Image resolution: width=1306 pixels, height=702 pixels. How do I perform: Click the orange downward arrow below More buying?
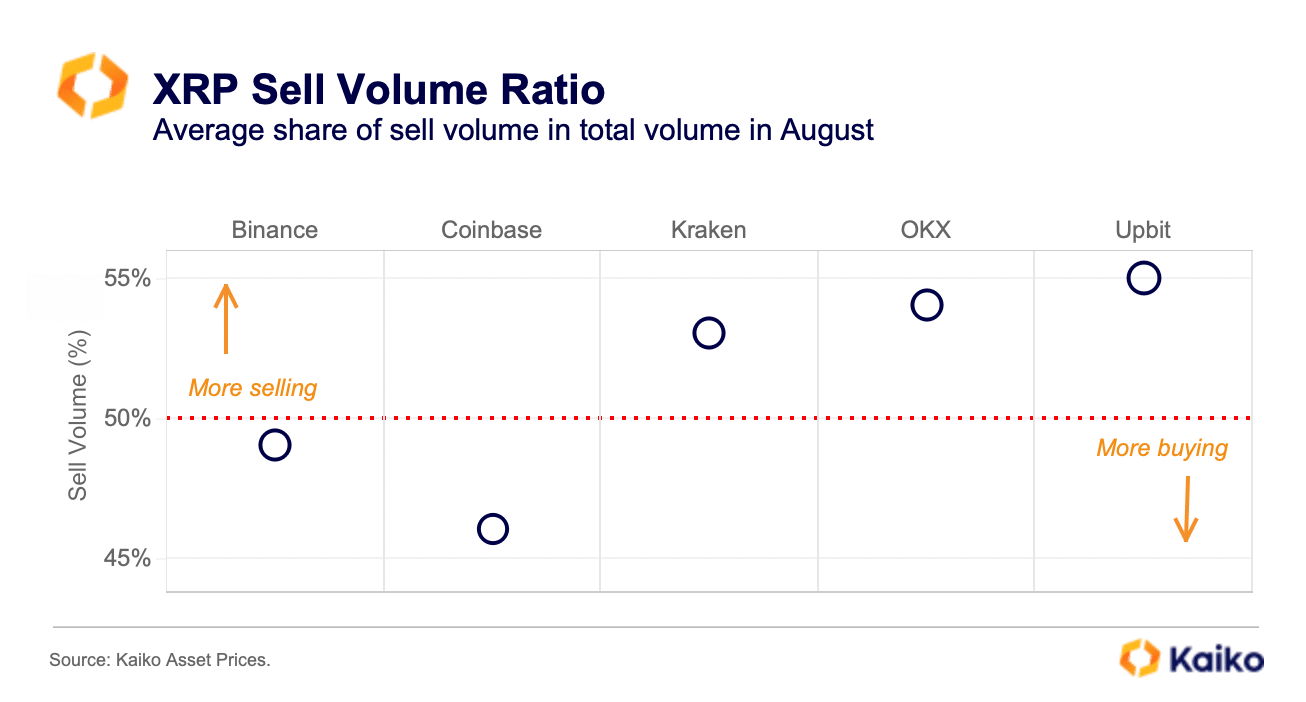1187,509
